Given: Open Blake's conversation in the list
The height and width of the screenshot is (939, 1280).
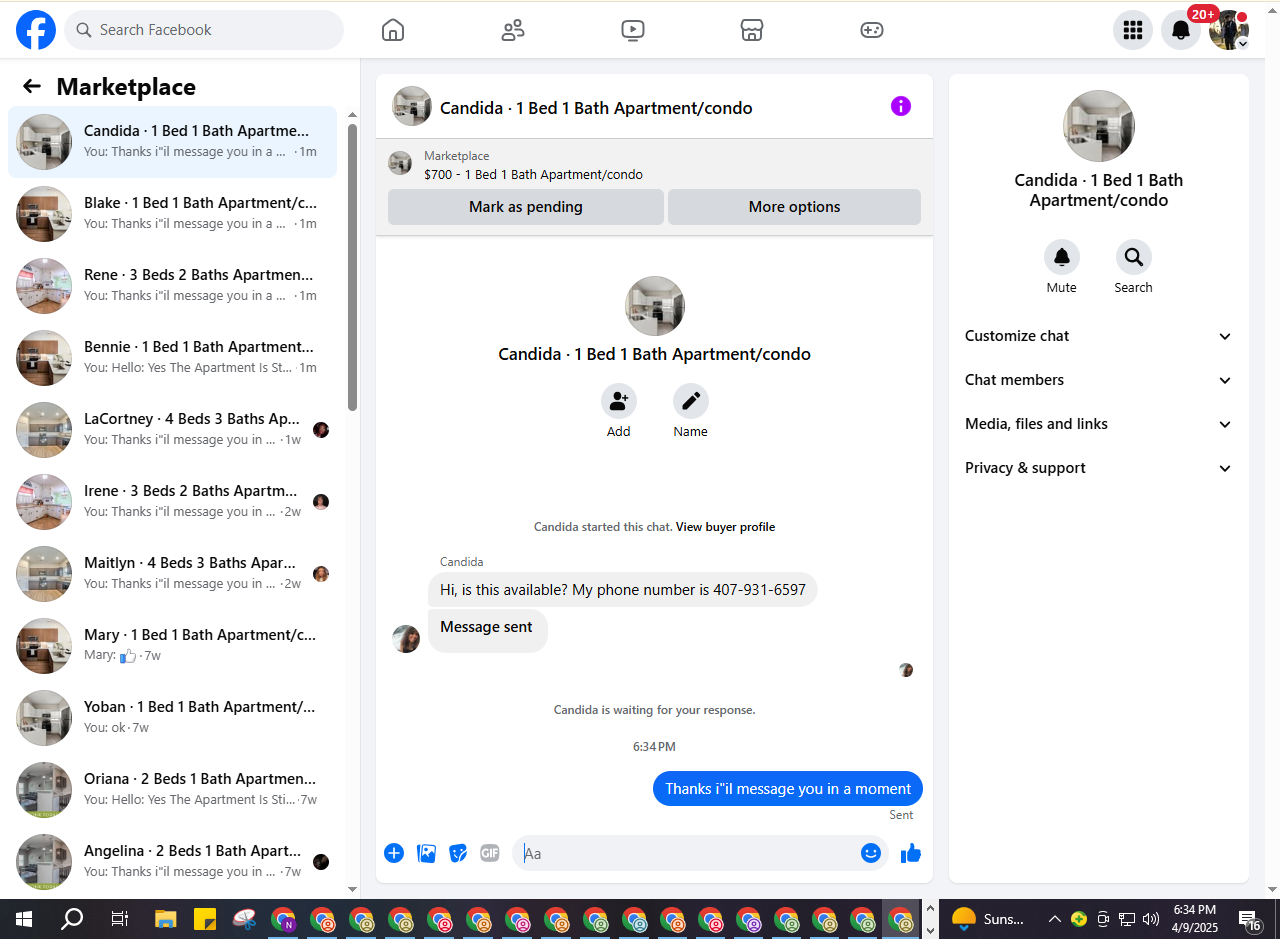Looking at the screenshot, I should pos(173,214).
